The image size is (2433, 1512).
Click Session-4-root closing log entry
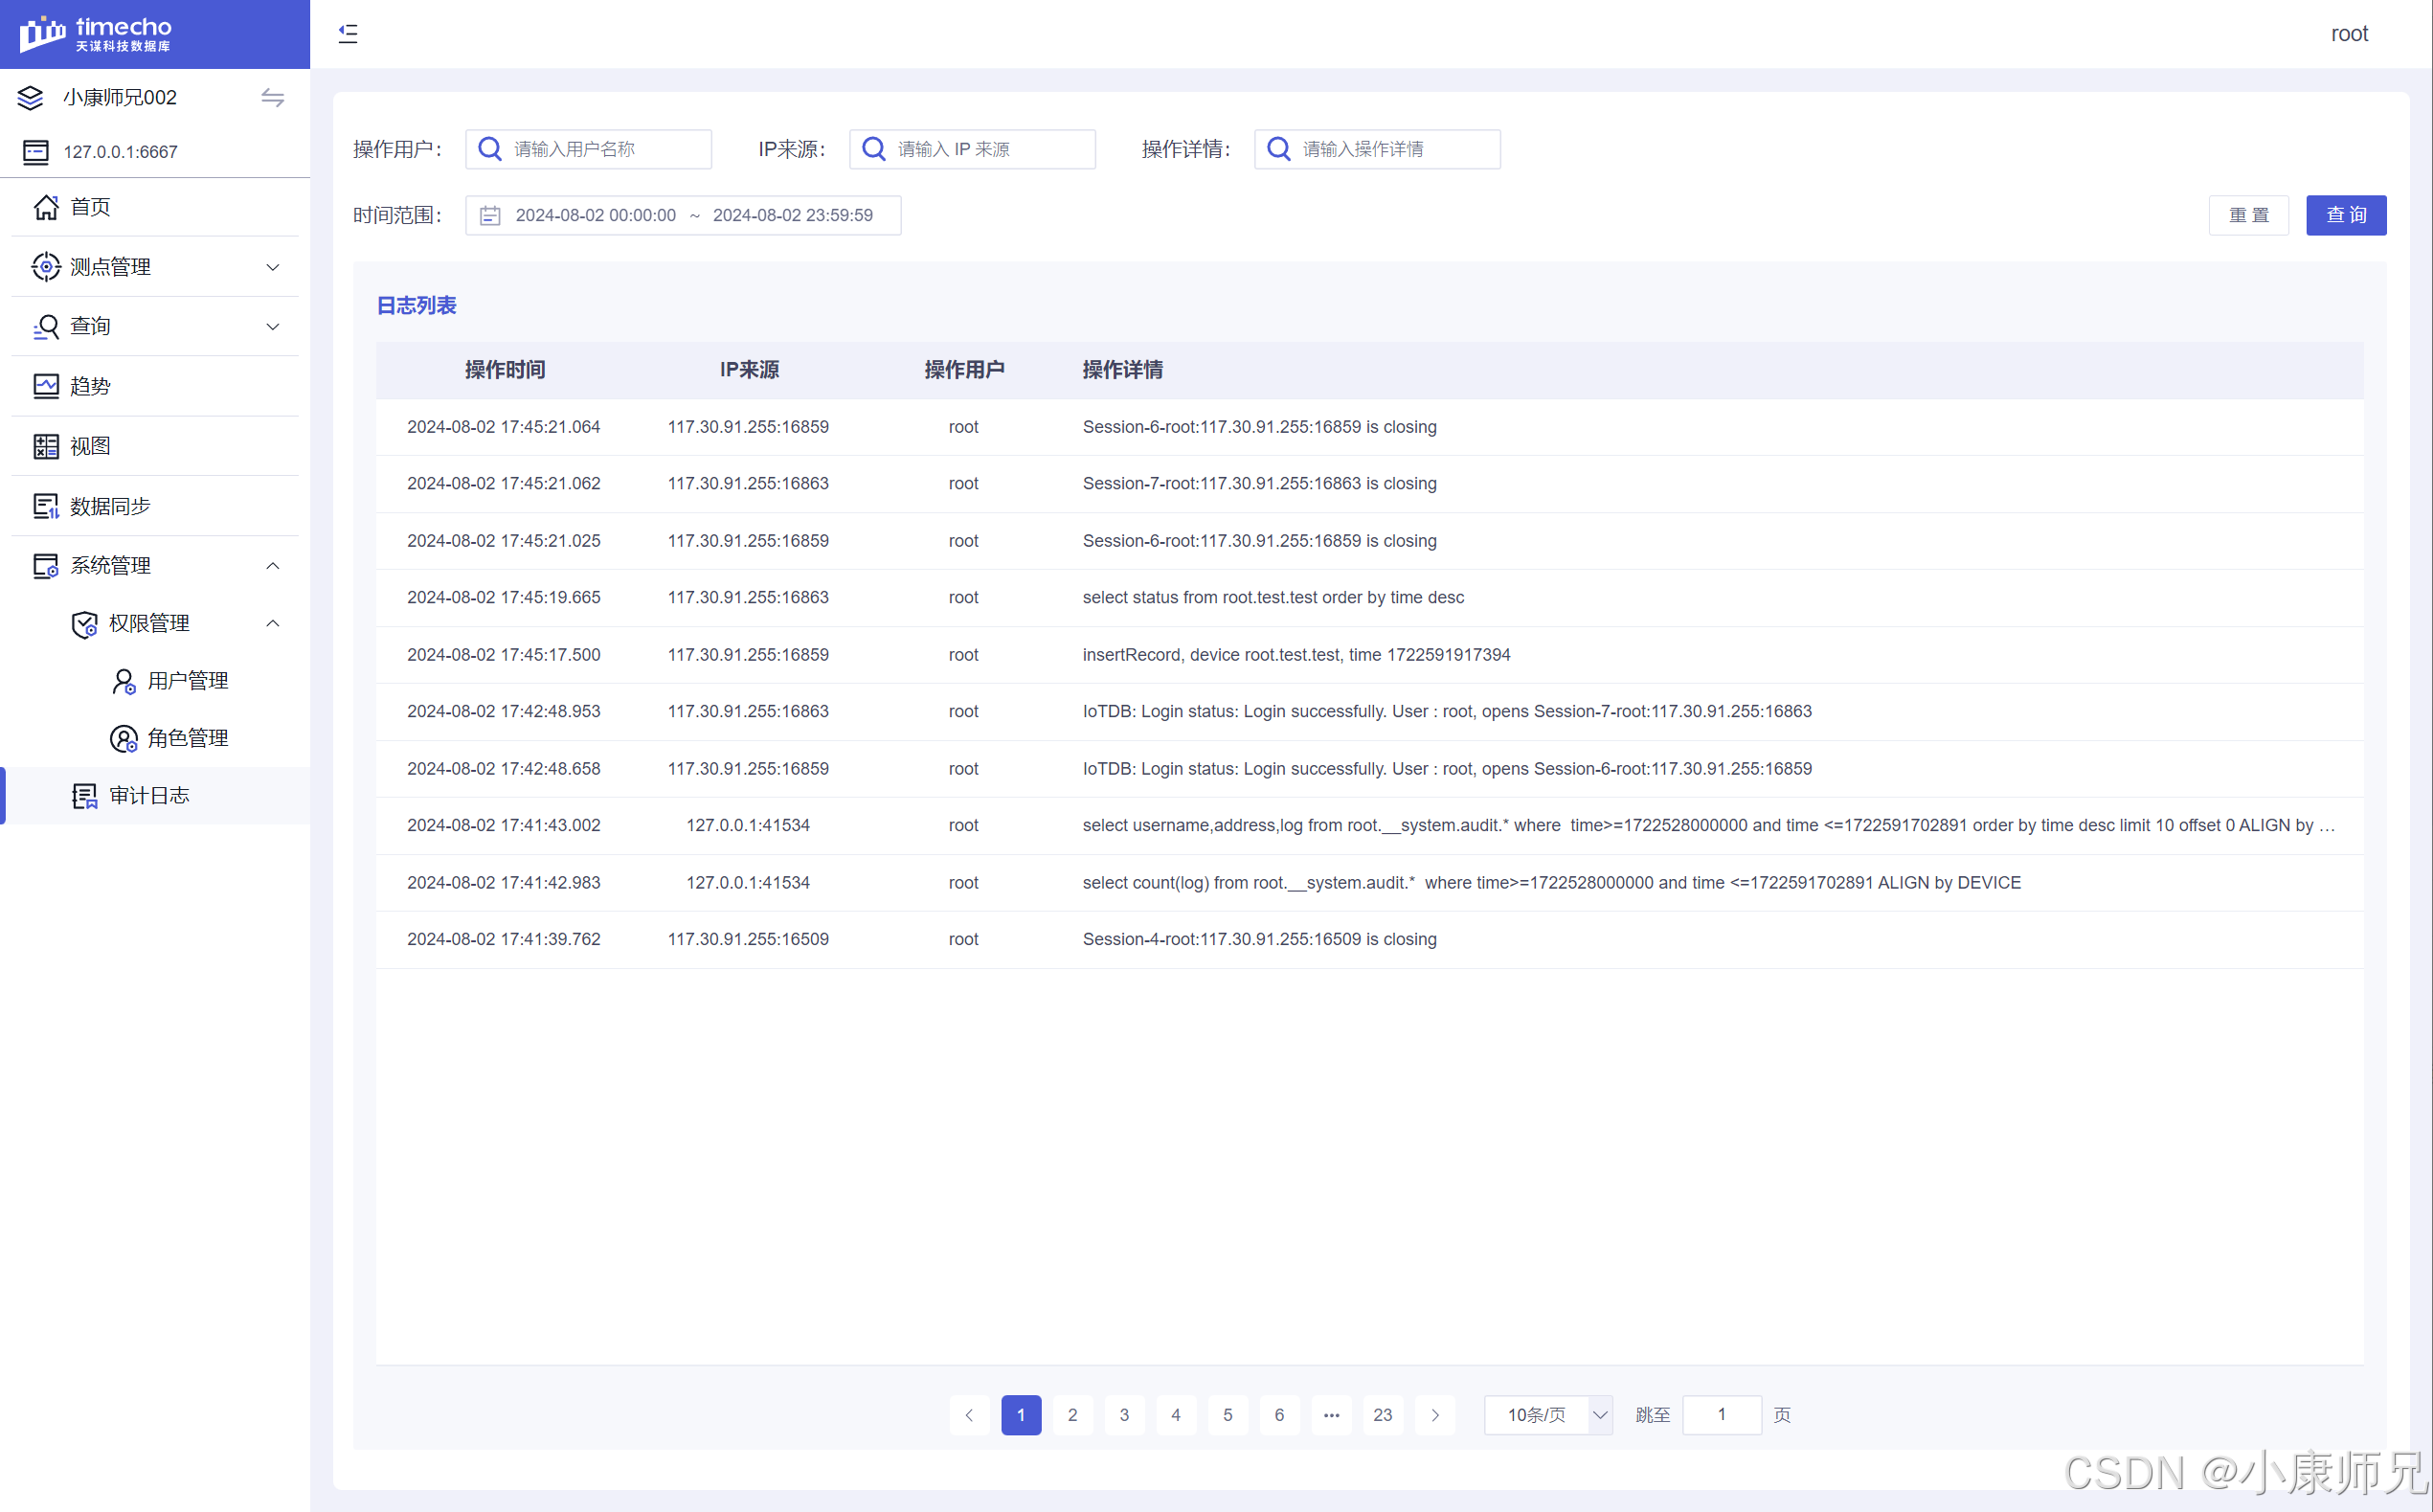point(1260,940)
